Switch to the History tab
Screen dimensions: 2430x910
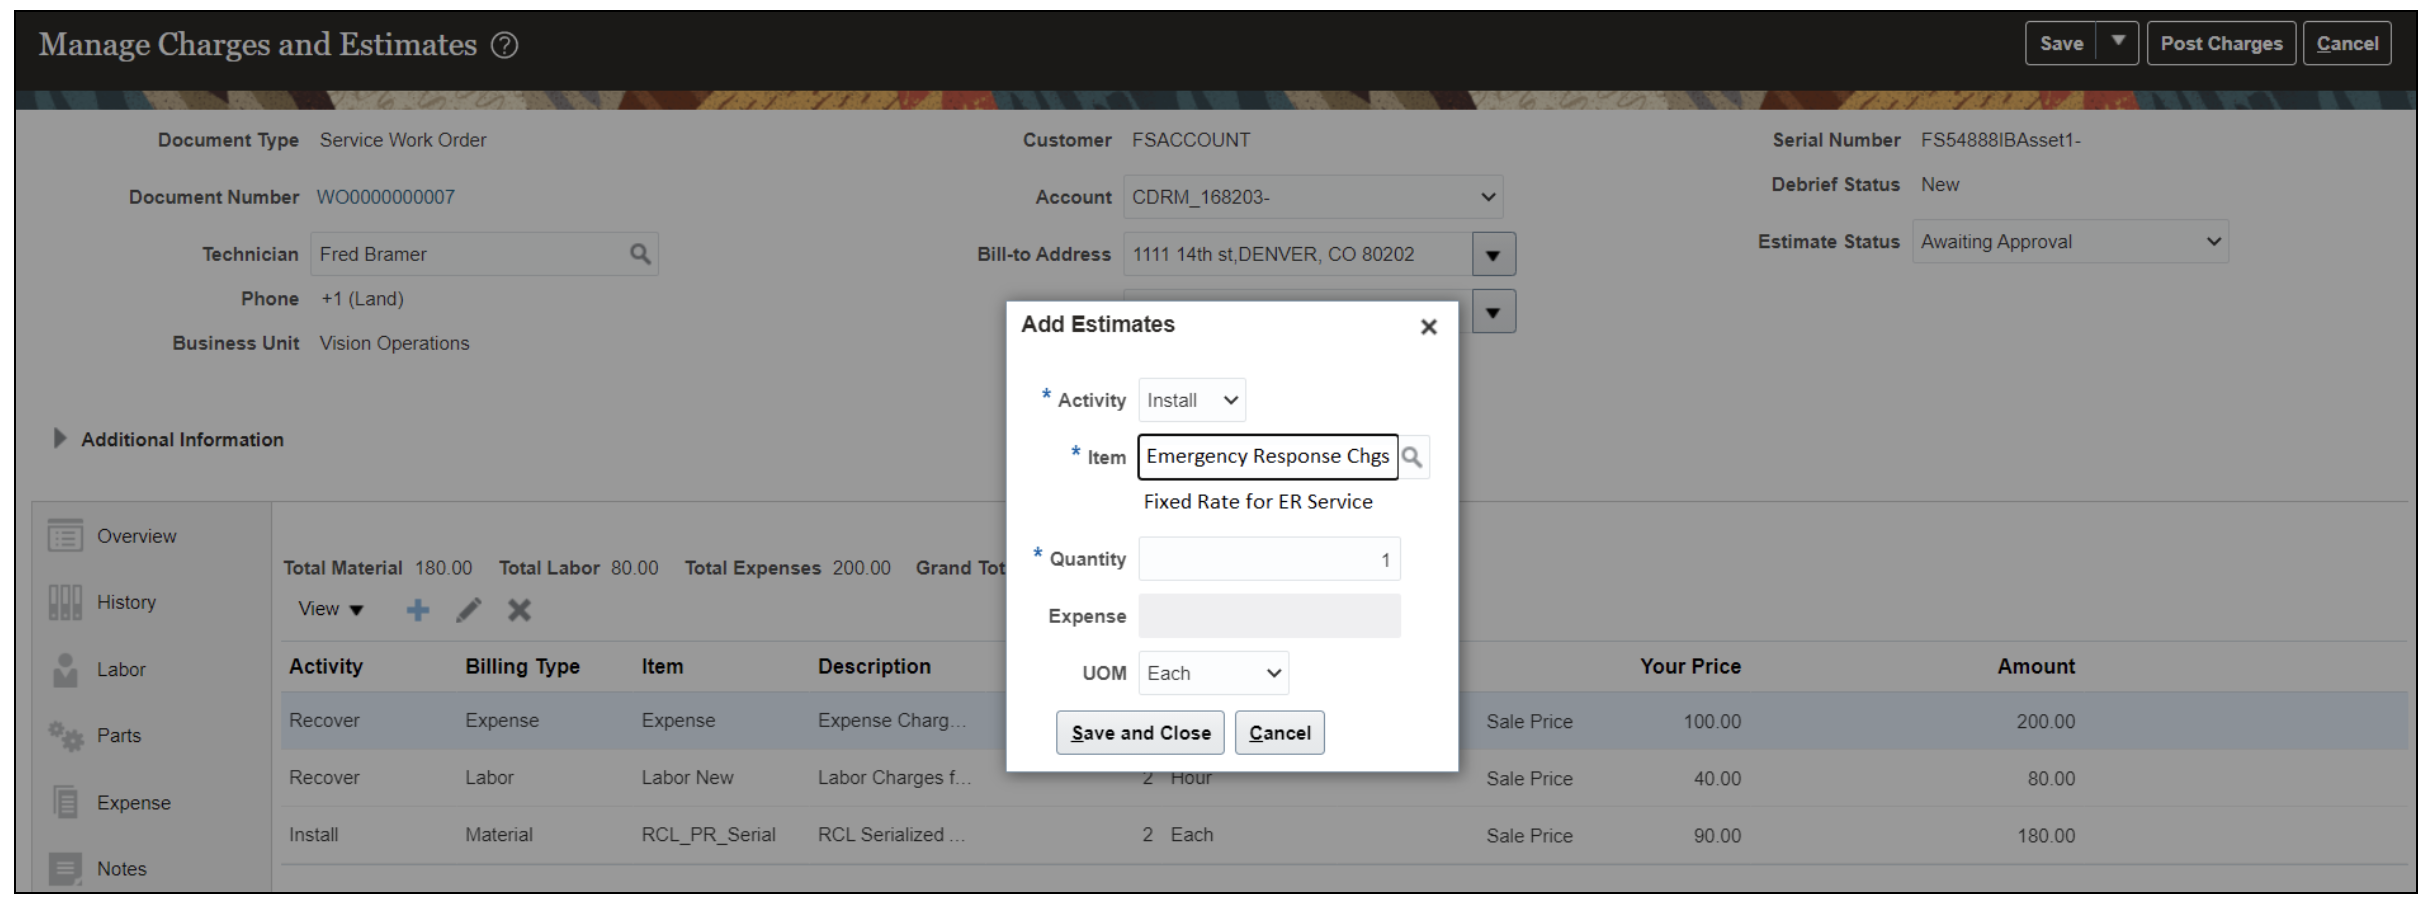126,602
